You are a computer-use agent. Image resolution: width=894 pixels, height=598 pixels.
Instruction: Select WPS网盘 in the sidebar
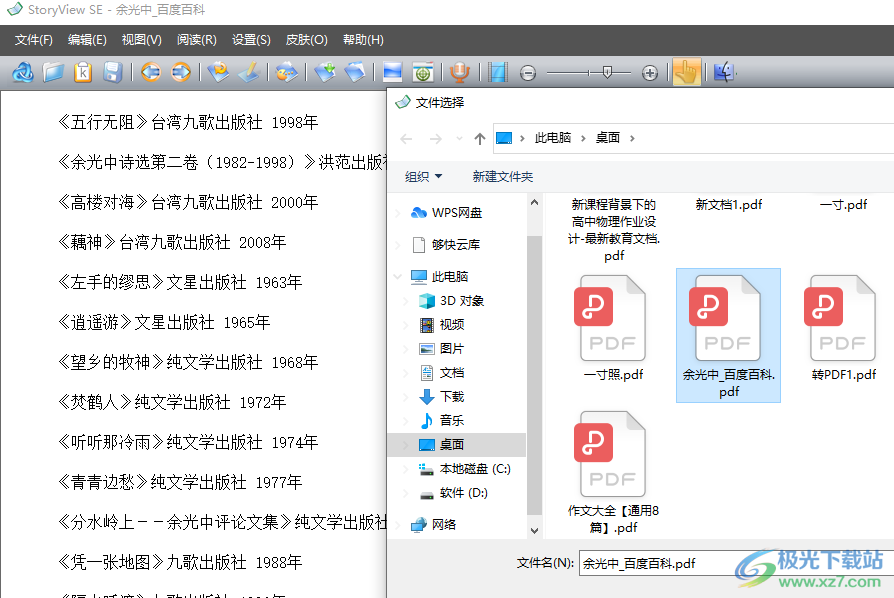[457, 213]
